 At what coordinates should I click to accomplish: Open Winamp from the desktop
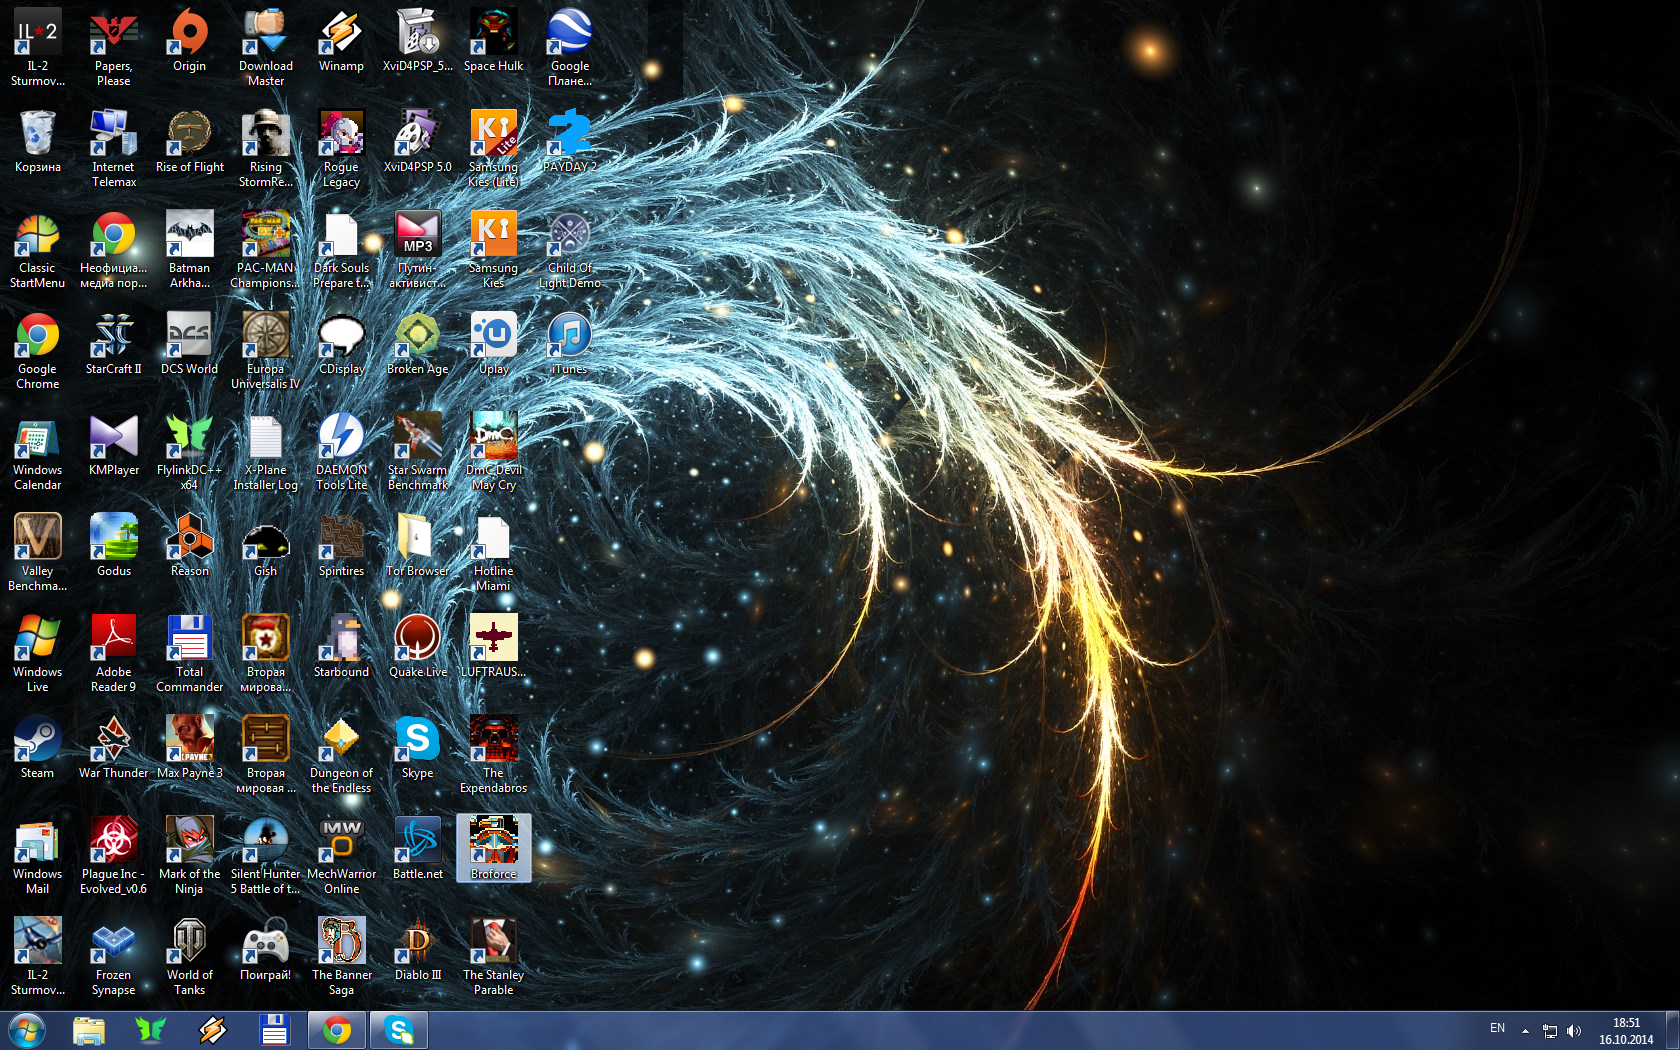[341, 41]
